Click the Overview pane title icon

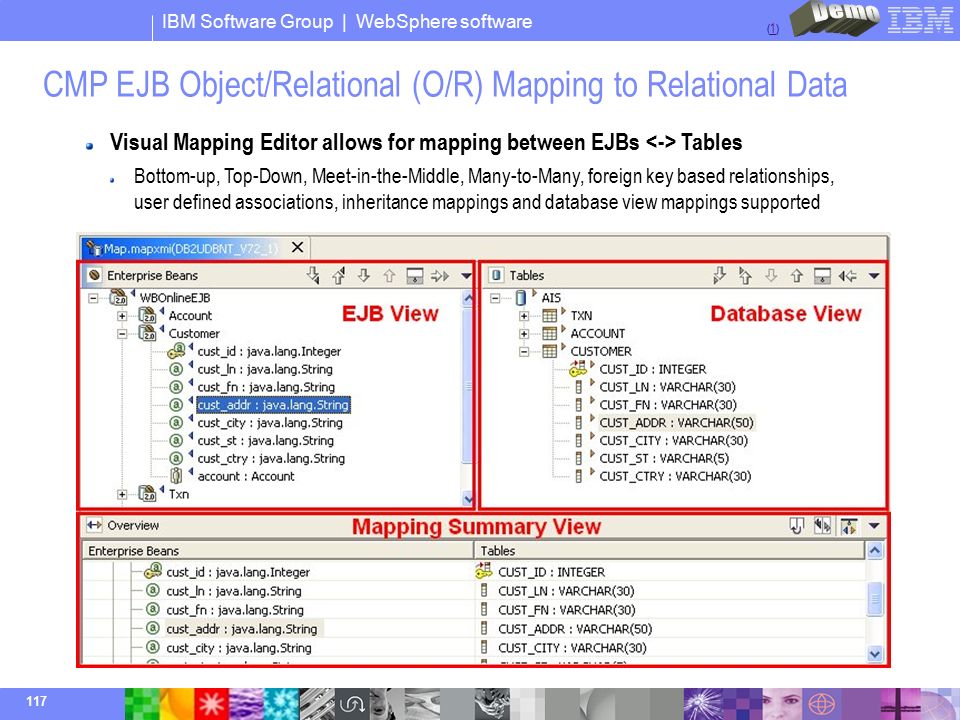click(x=94, y=525)
